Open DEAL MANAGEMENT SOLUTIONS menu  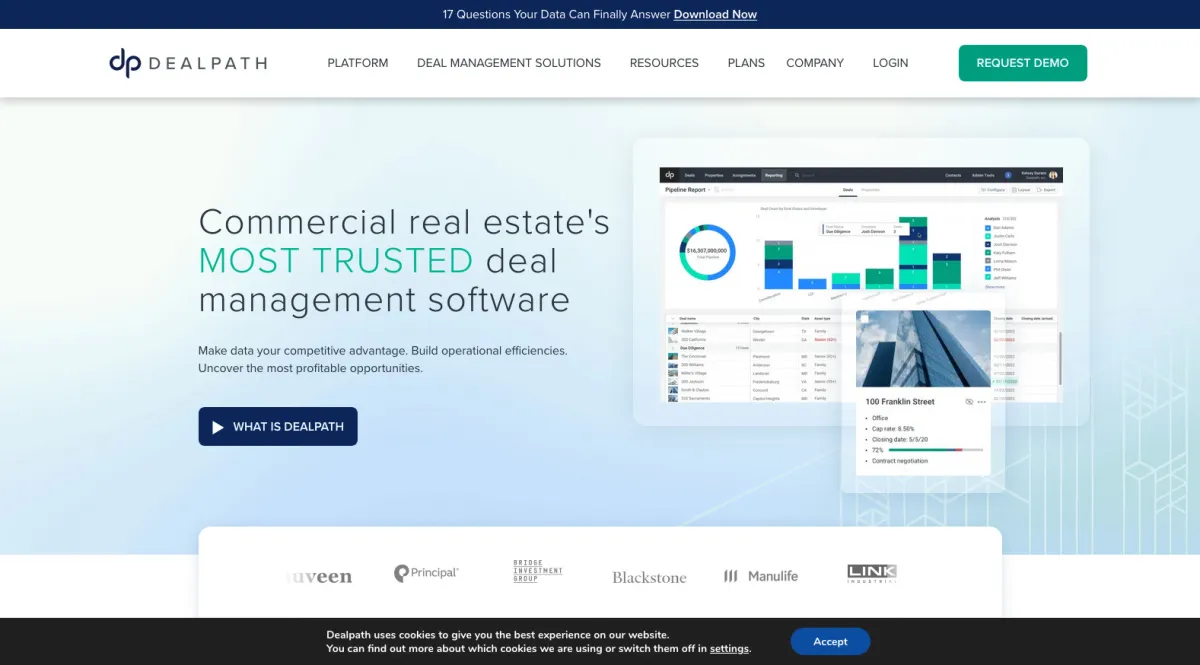(x=509, y=63)
